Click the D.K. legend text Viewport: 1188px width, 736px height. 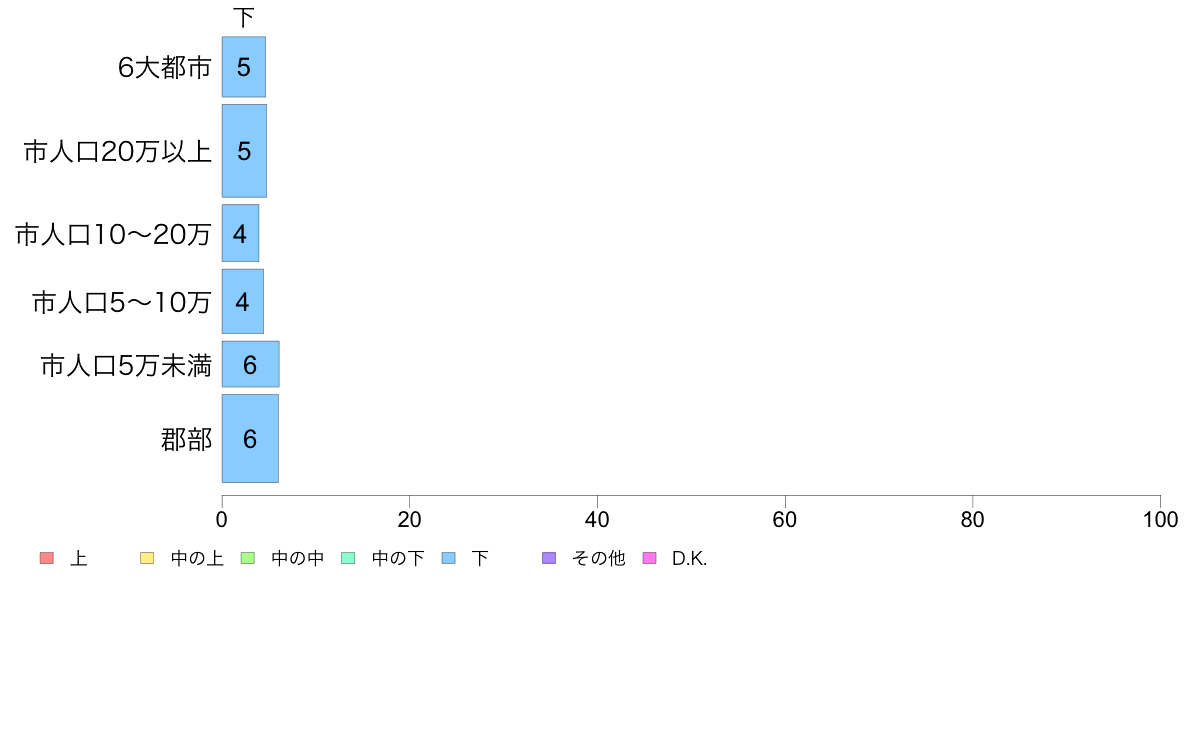pyautogui.click(x=689, y=559)
